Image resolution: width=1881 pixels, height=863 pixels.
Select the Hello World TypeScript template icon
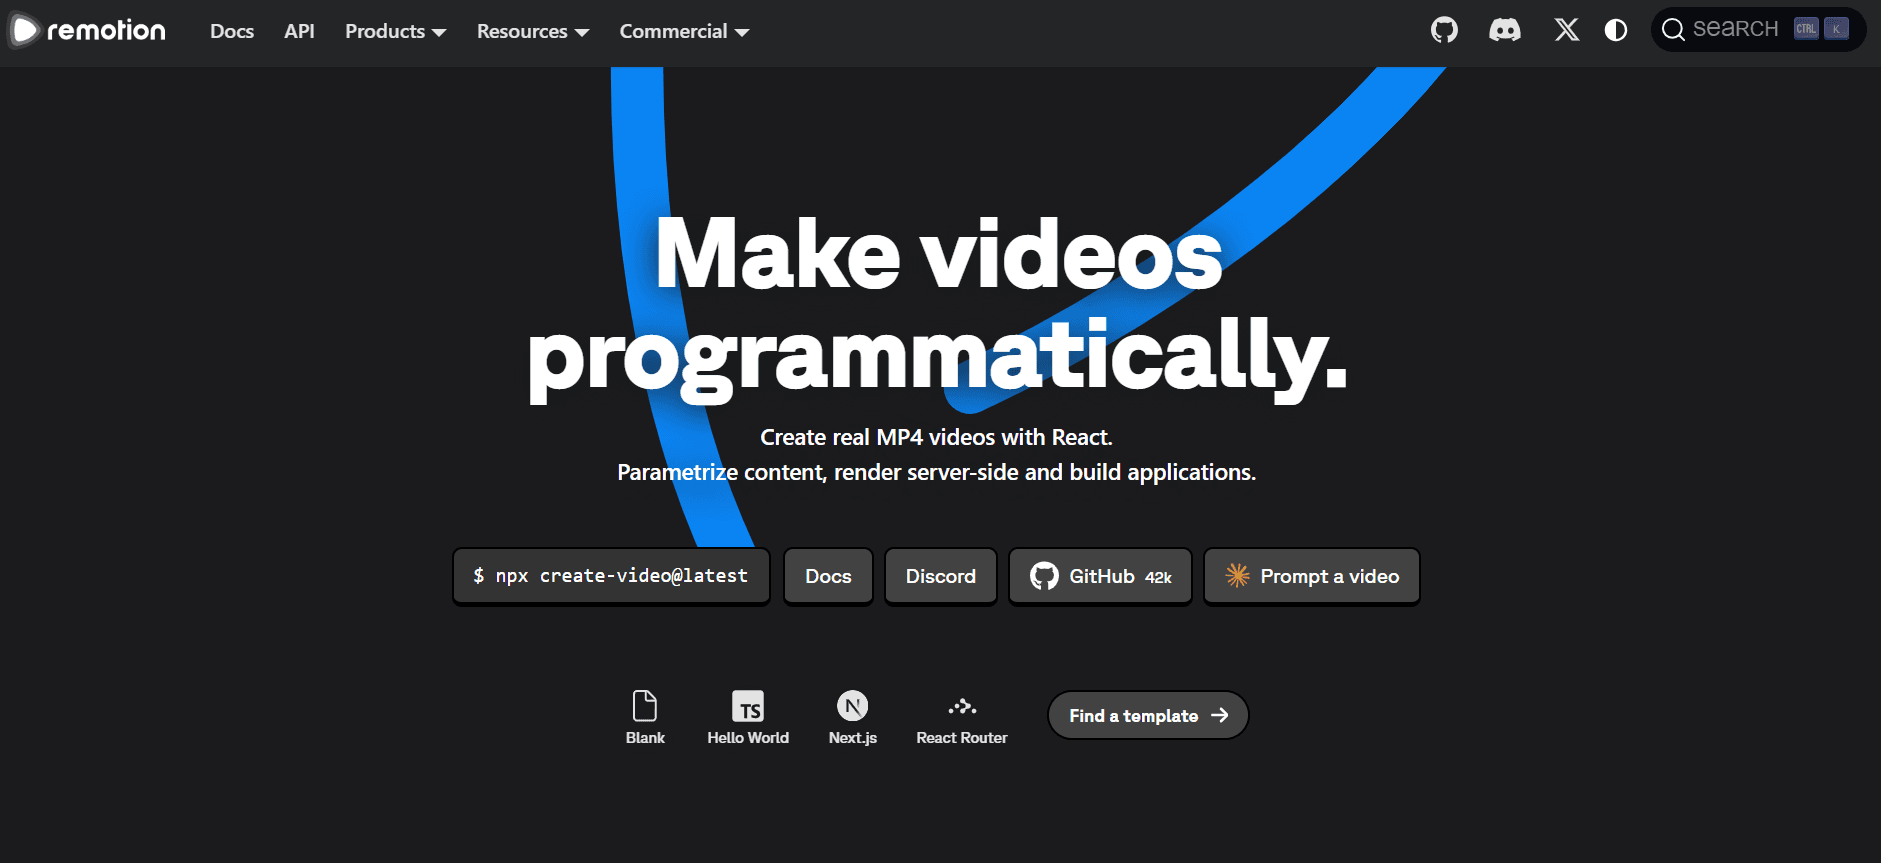click(x=748, y=706)
